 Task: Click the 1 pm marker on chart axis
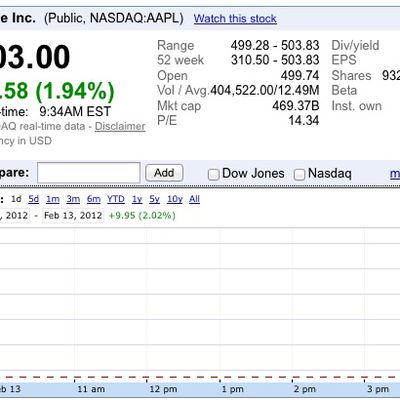pos(233,389)
